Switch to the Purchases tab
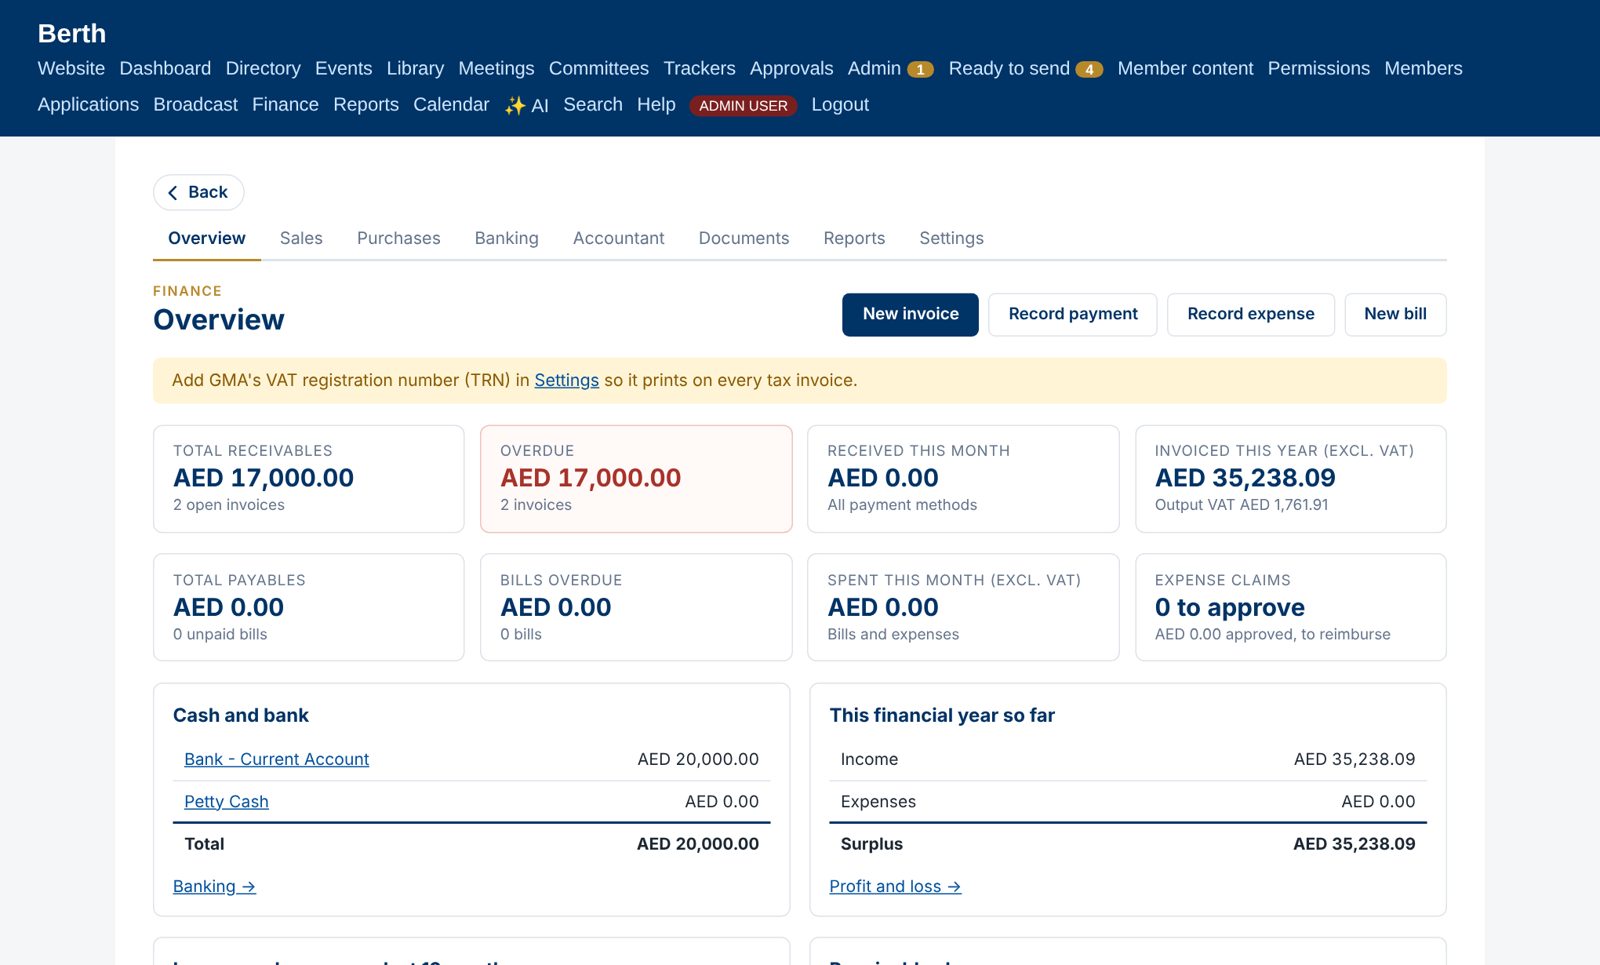Viewport: 1600px width, 965px height. click(399, 238)
